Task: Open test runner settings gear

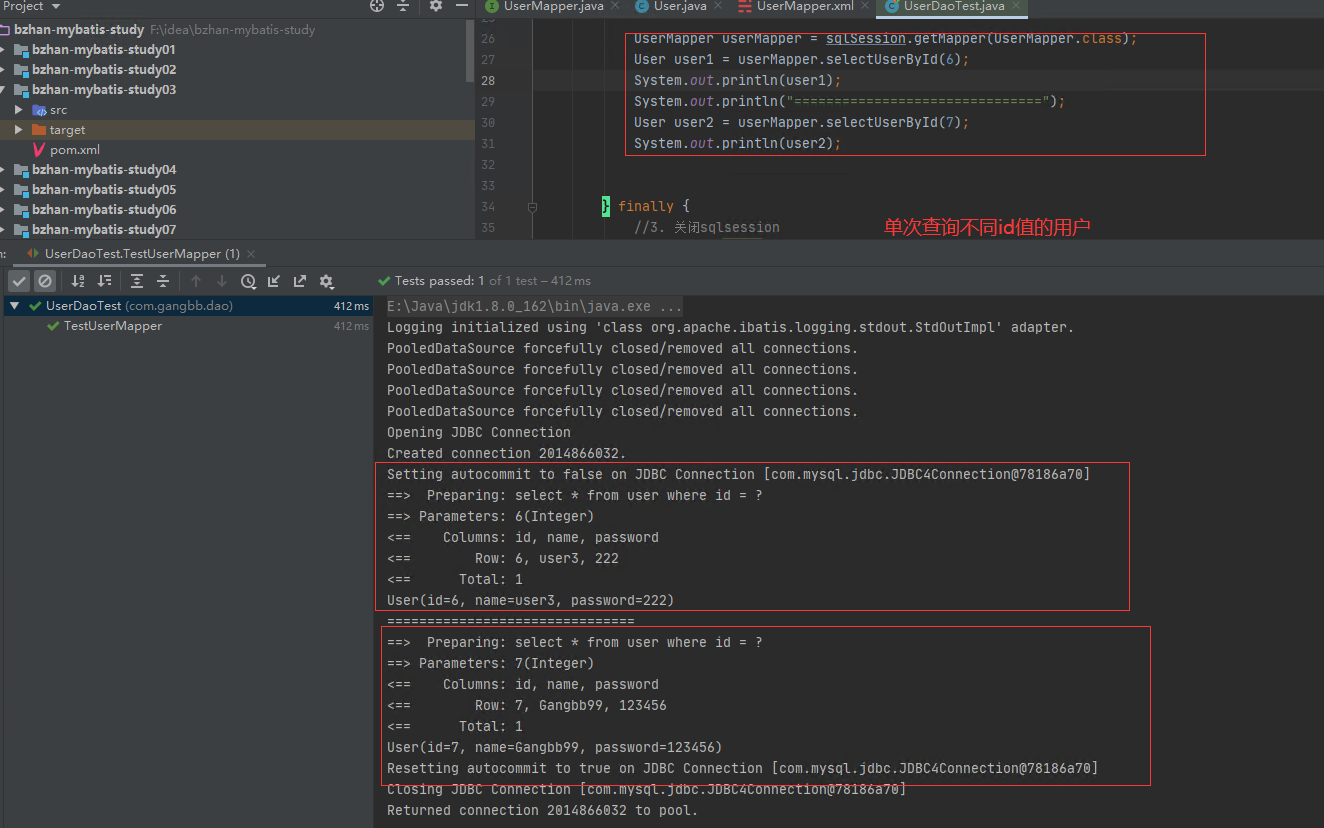Action: [326, 281]
